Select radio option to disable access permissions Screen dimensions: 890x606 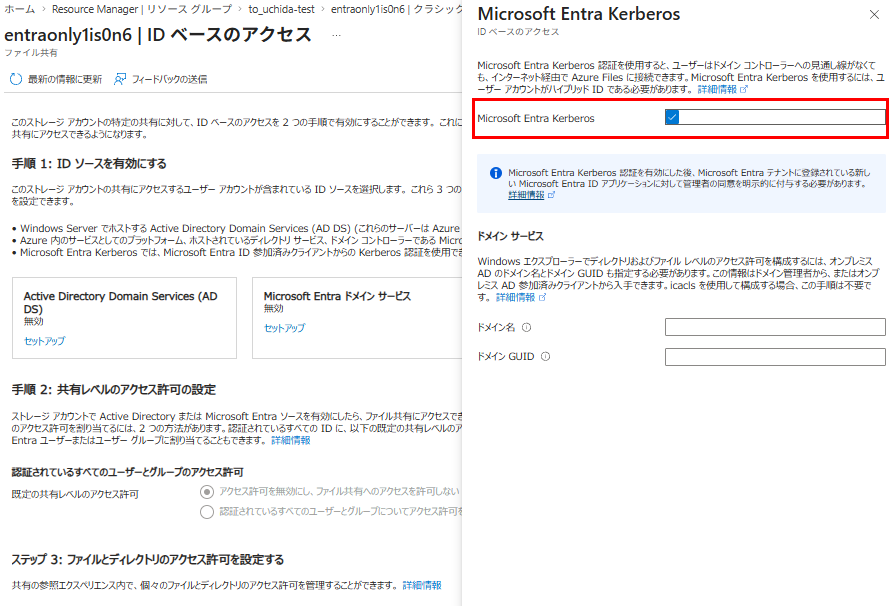pos(207,491)
